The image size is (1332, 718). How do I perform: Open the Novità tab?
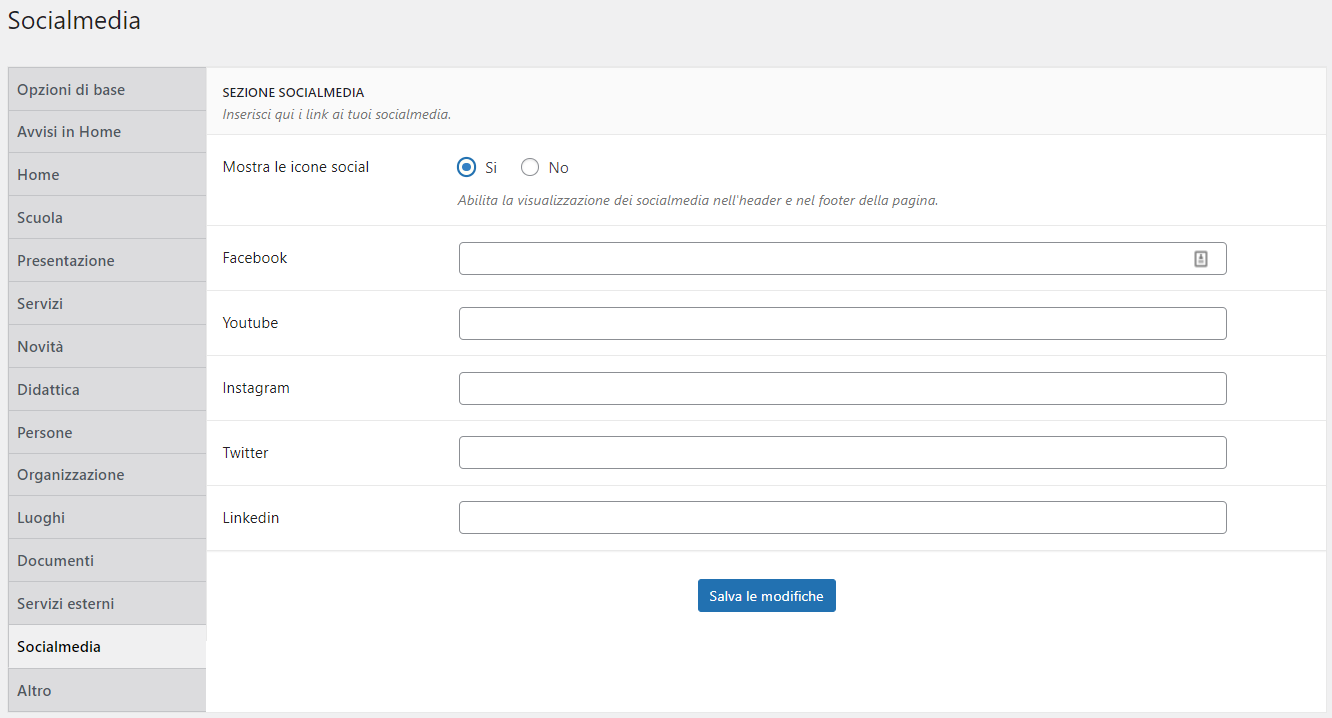click(107, 346)
